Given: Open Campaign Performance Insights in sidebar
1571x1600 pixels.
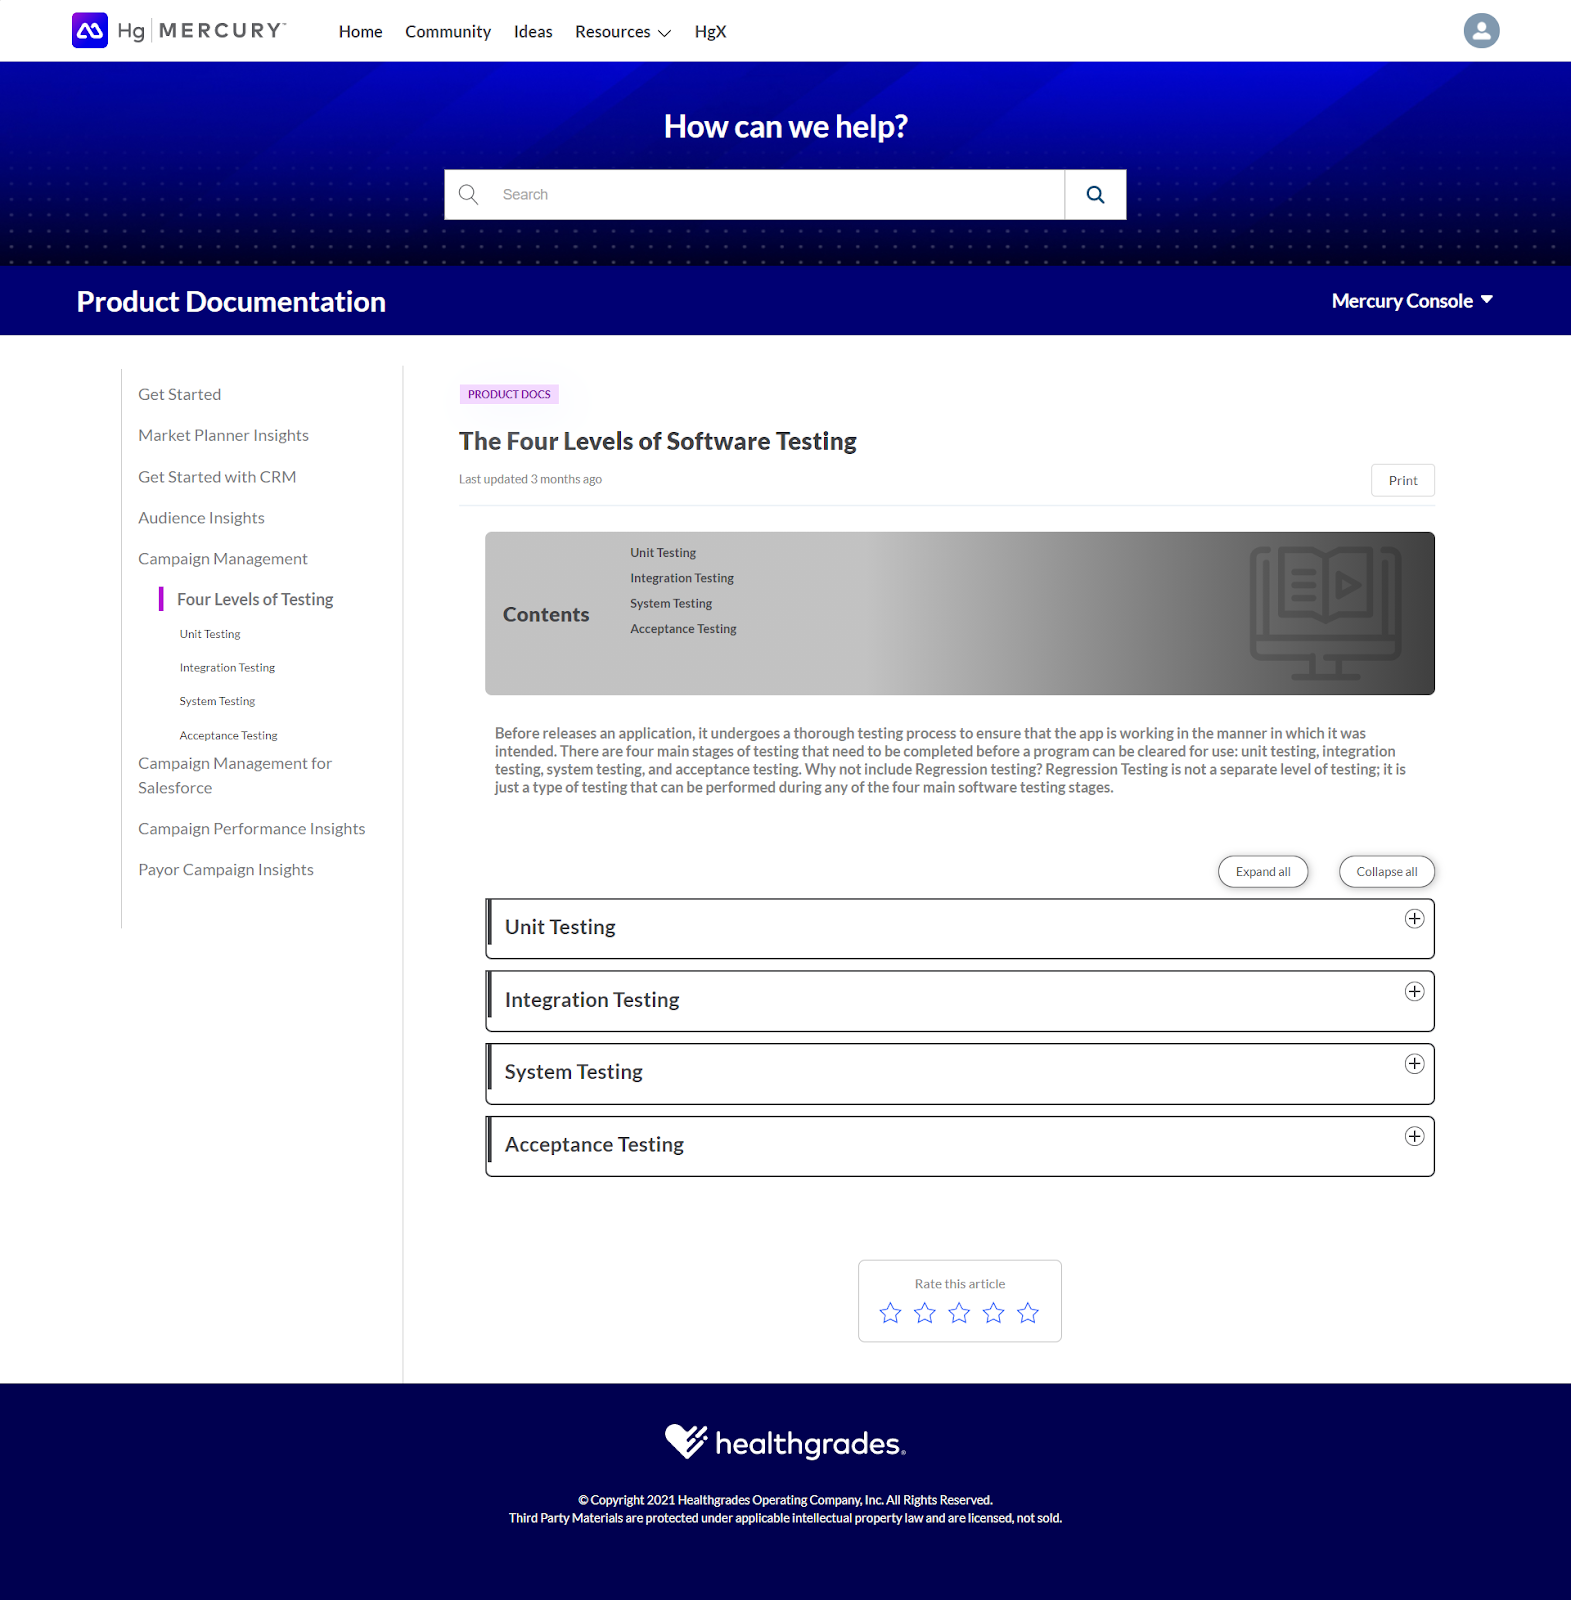Looking at the screenshot, I should 252,829.
